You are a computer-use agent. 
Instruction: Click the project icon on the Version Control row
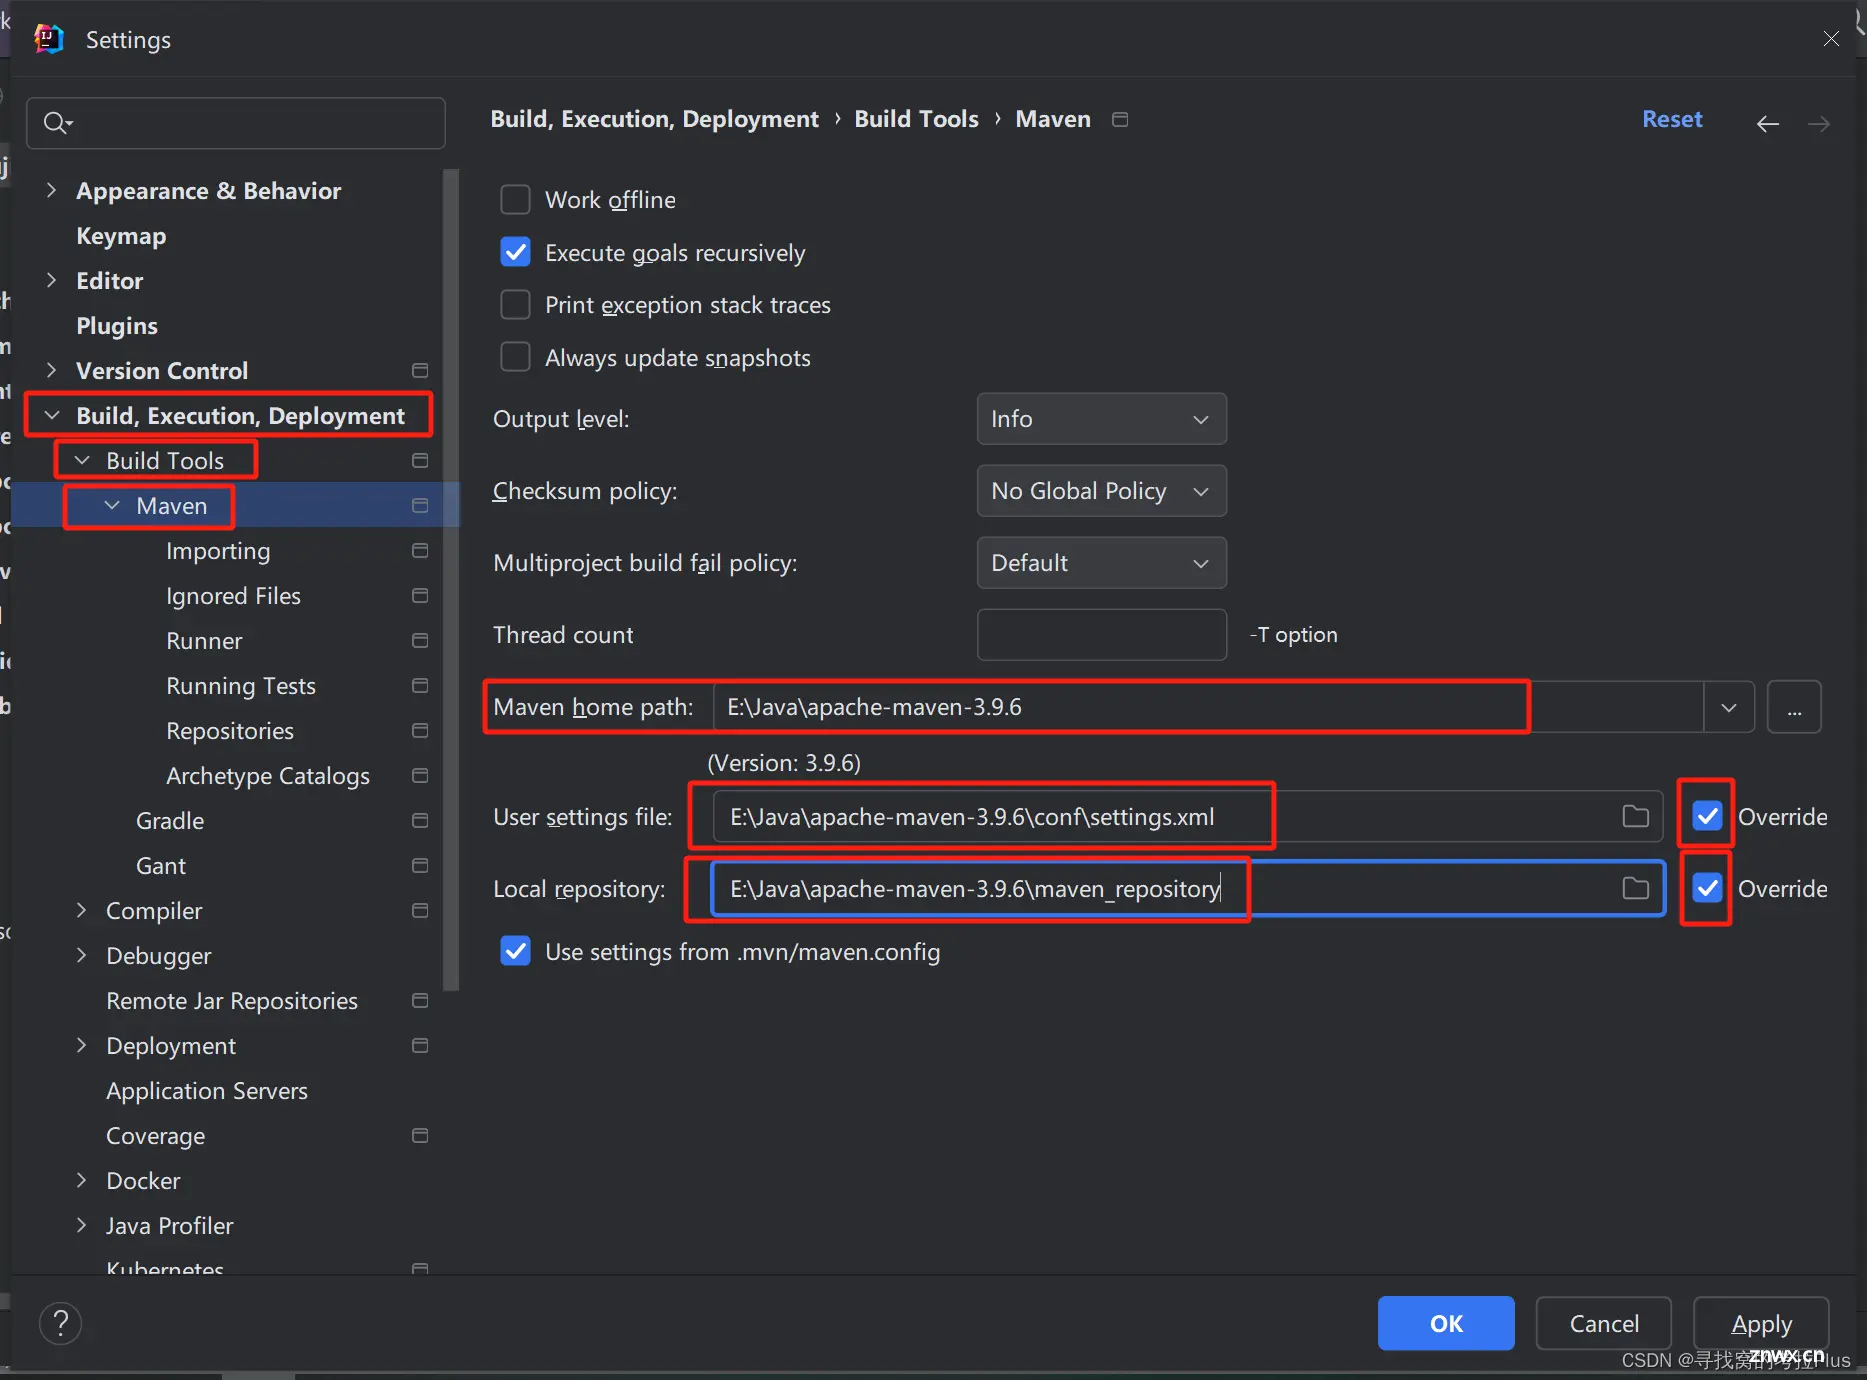(x=420, y=371)
